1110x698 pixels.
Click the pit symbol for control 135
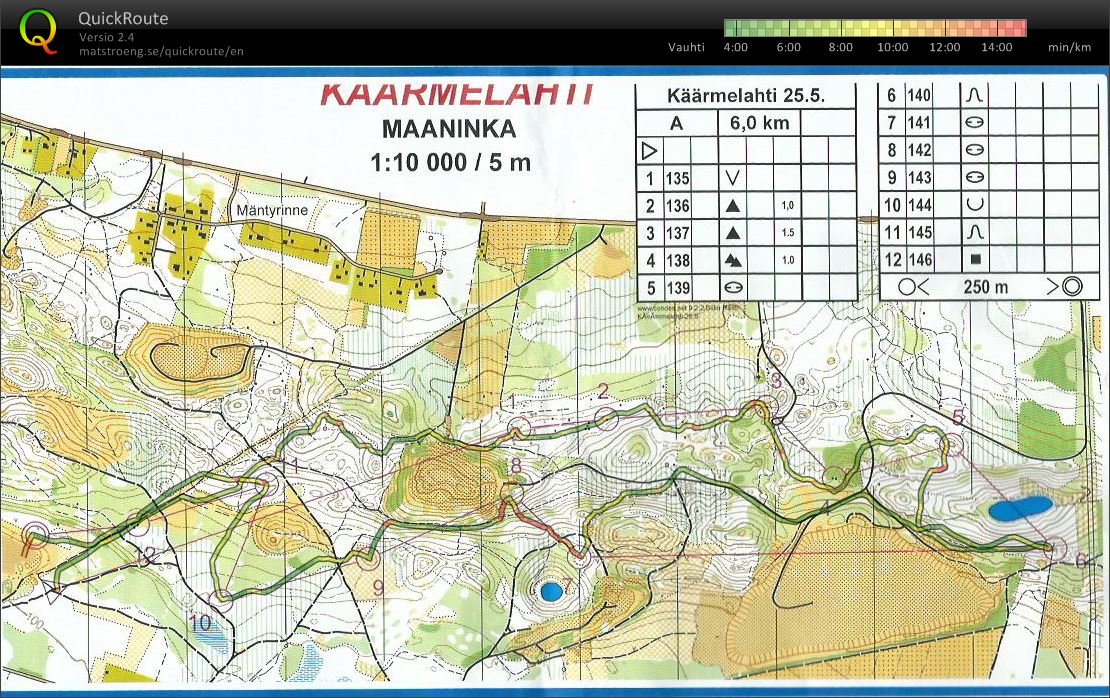pos(733,178)
